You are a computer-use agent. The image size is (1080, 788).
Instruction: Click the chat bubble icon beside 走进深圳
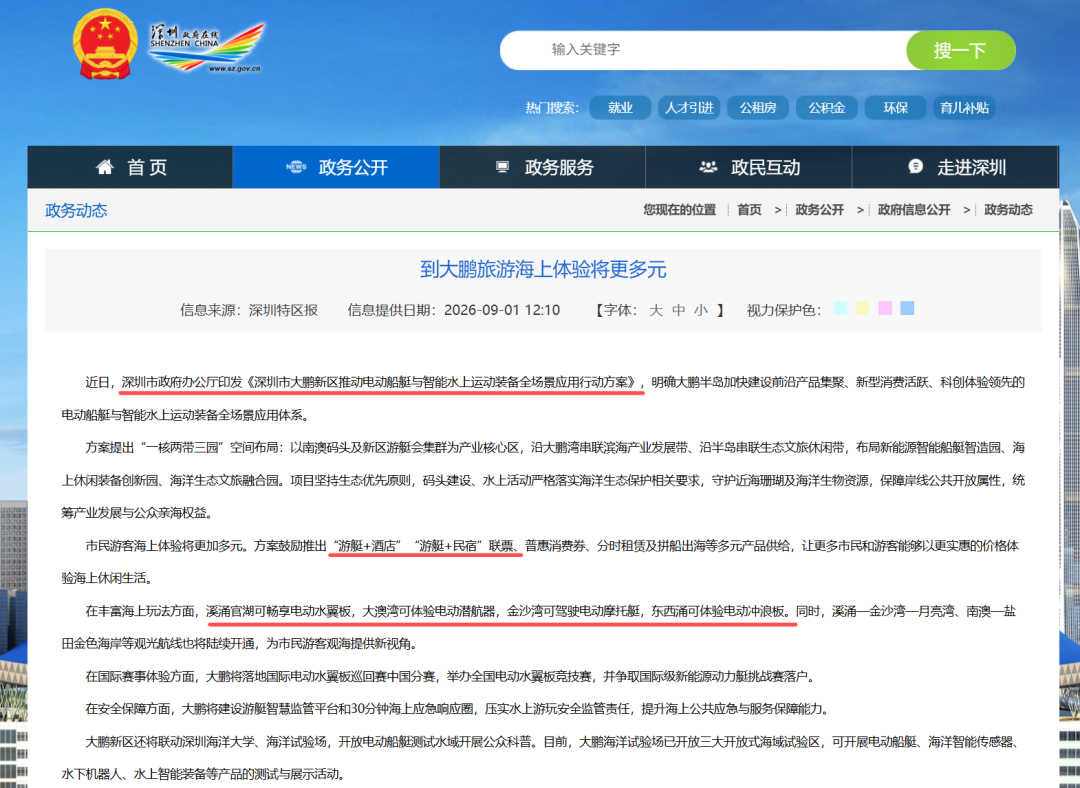pos(915,166)
